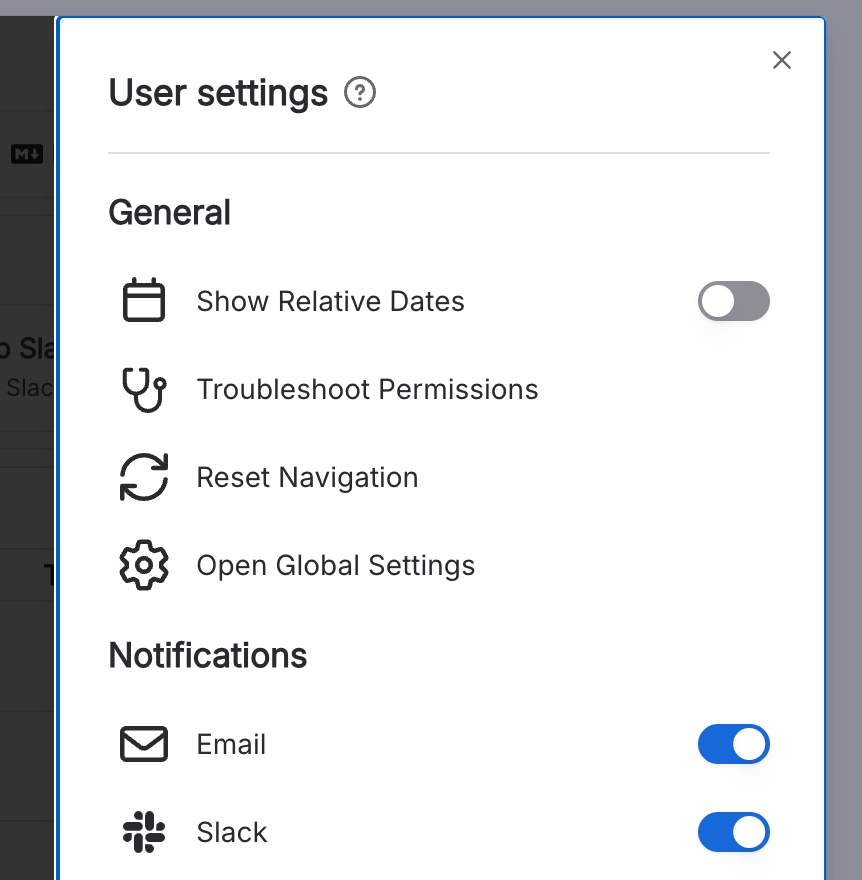Screen dimensions: 862x880
Task: Open Global Settings
Action: [336, 565]
